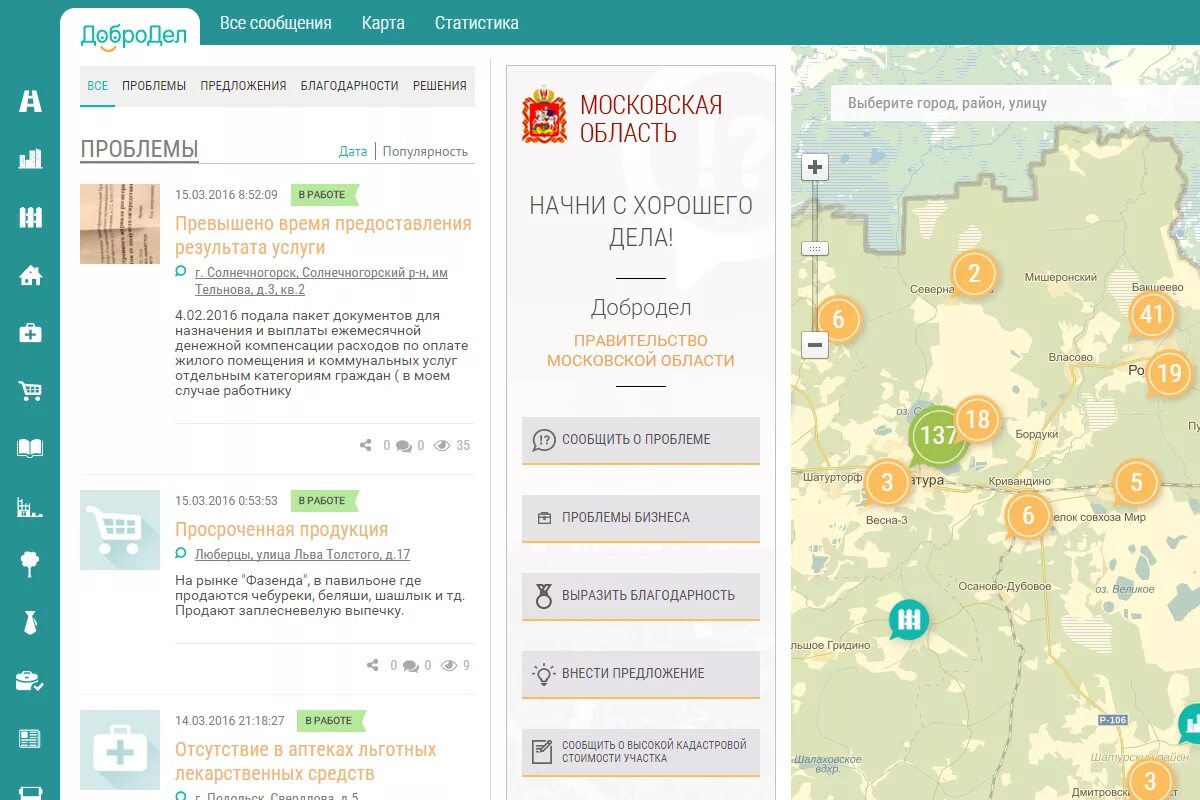Open the bar-chart category icon in sidebar
Screen dimensions: 1200x800
31,158
